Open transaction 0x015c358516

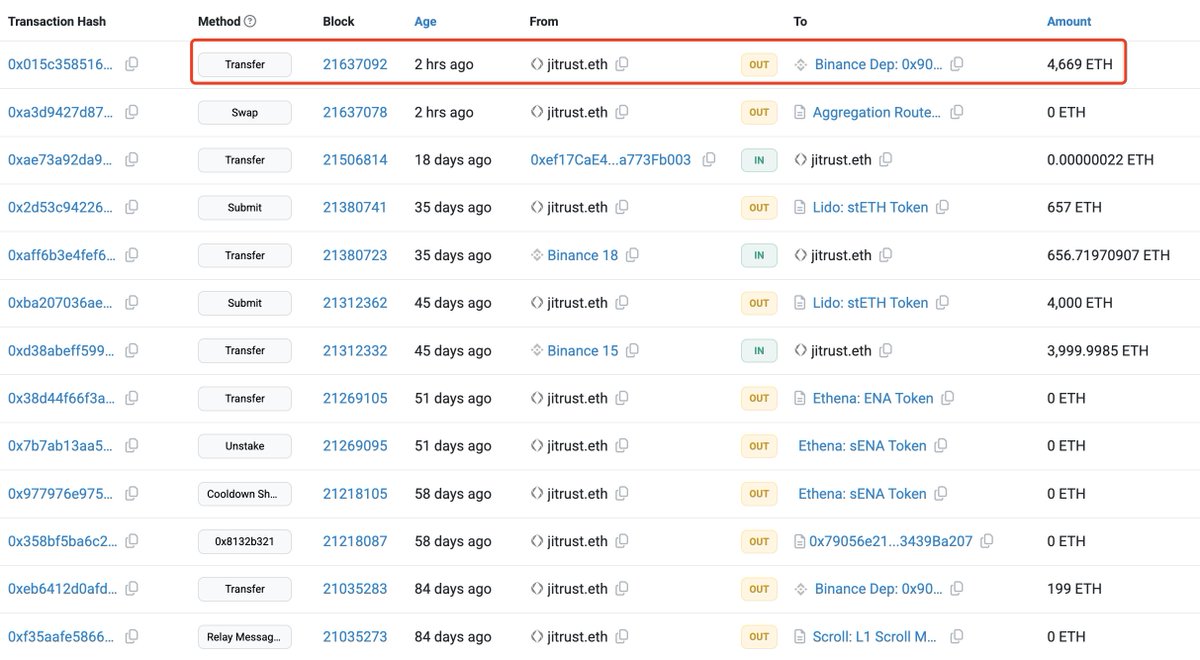tap(61, 64)
